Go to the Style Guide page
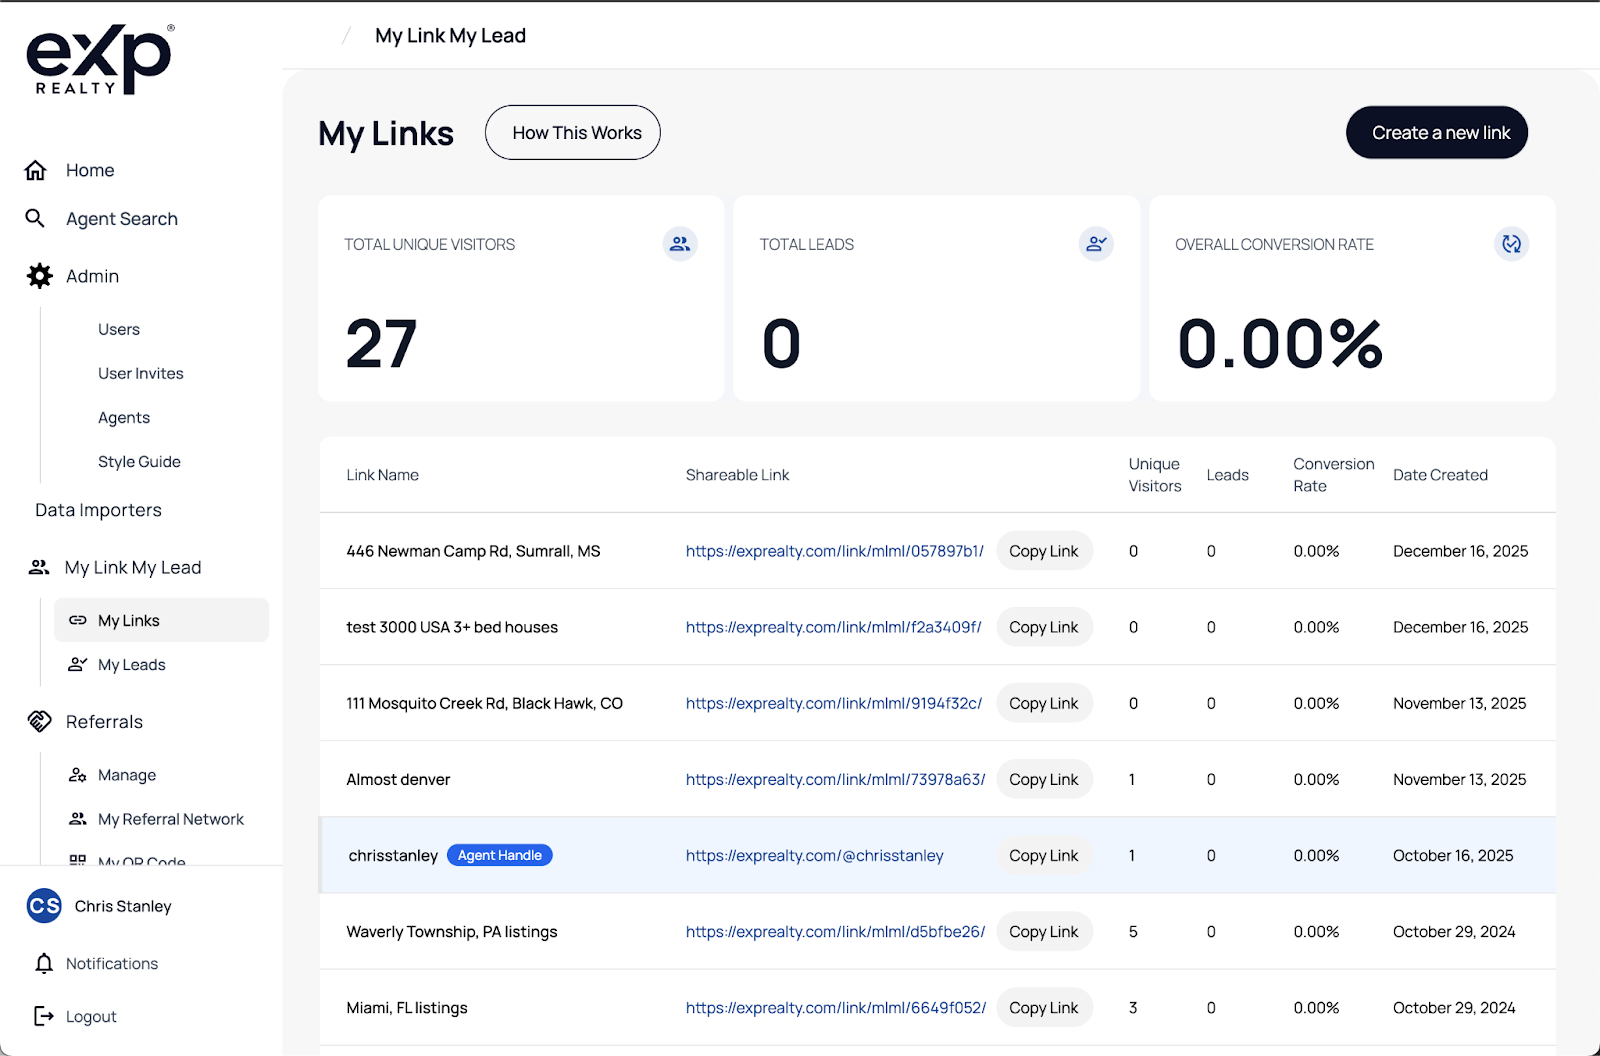The height and width of the screenshot is (1056, 1600). (139, 461)
